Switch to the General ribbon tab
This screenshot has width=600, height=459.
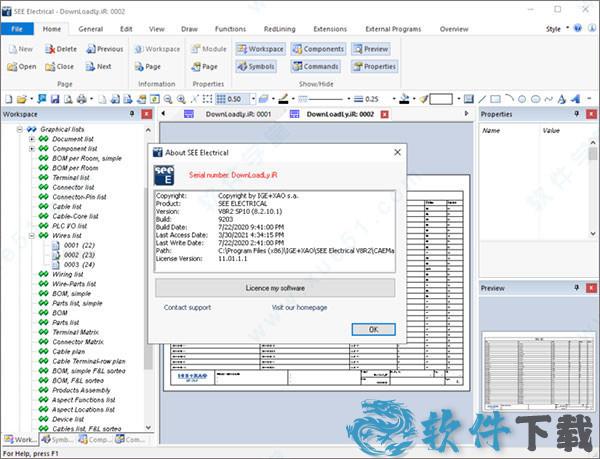click(x=90, y=29)
